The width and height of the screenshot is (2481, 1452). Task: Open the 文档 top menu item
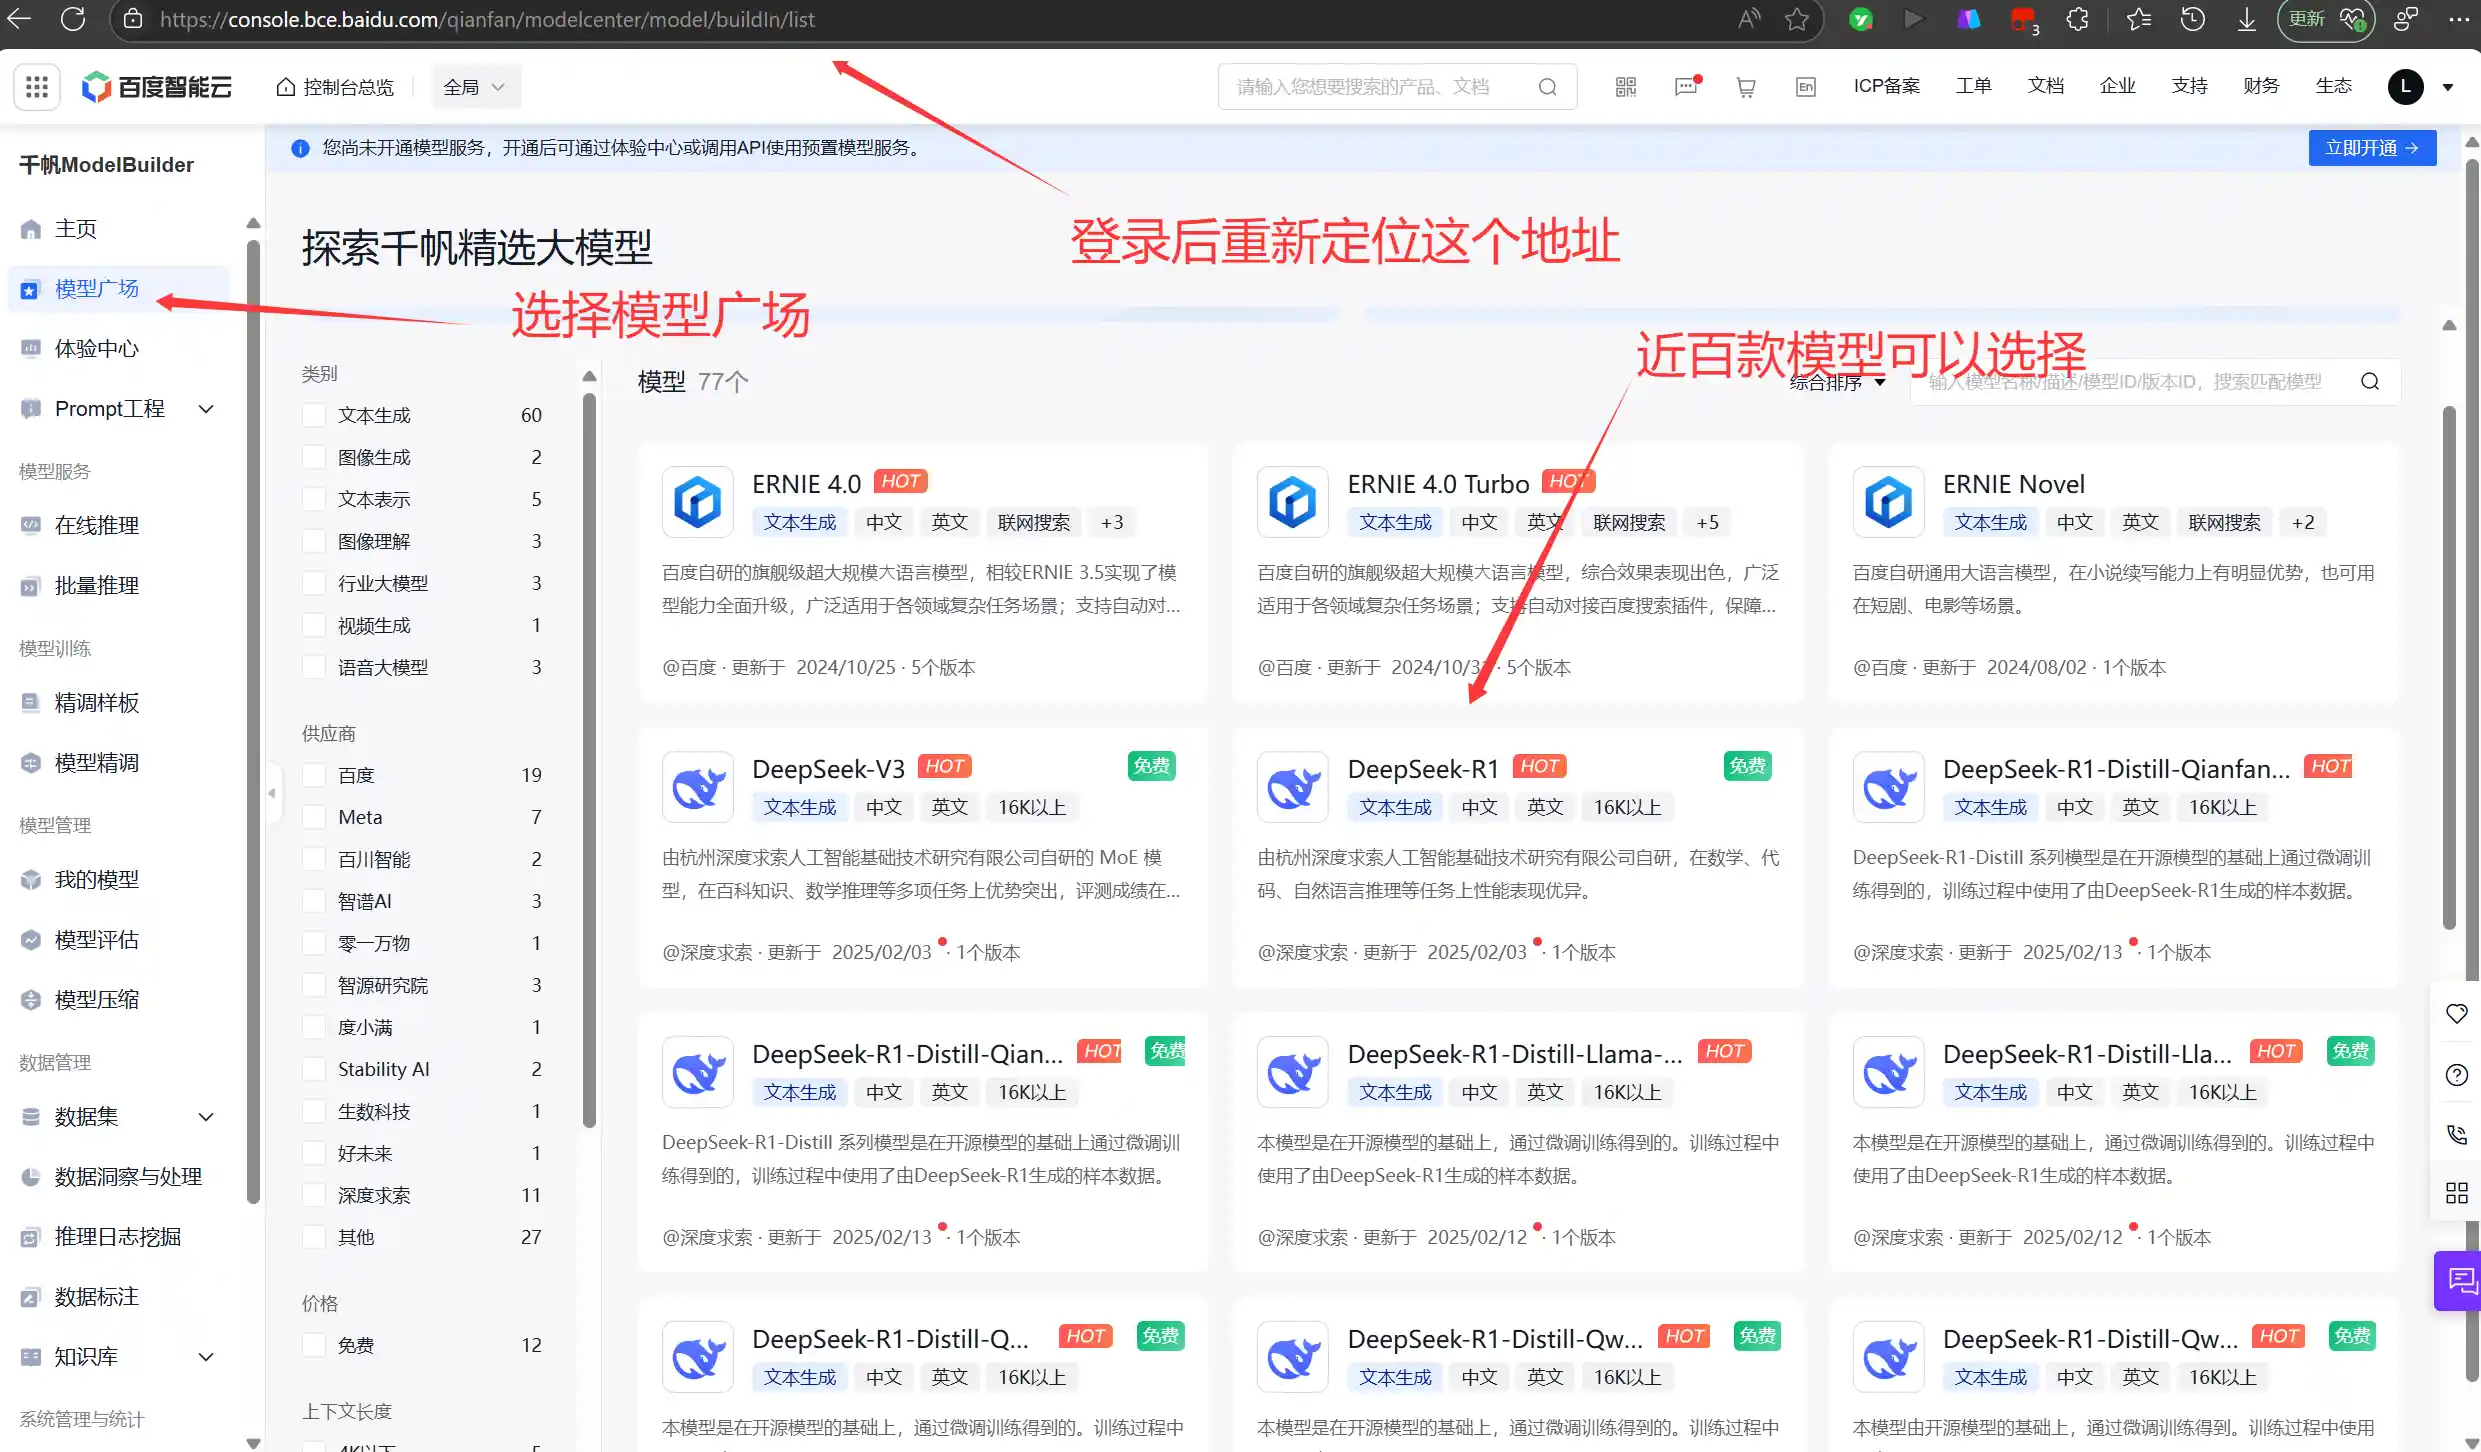[x=2045, y=86]
